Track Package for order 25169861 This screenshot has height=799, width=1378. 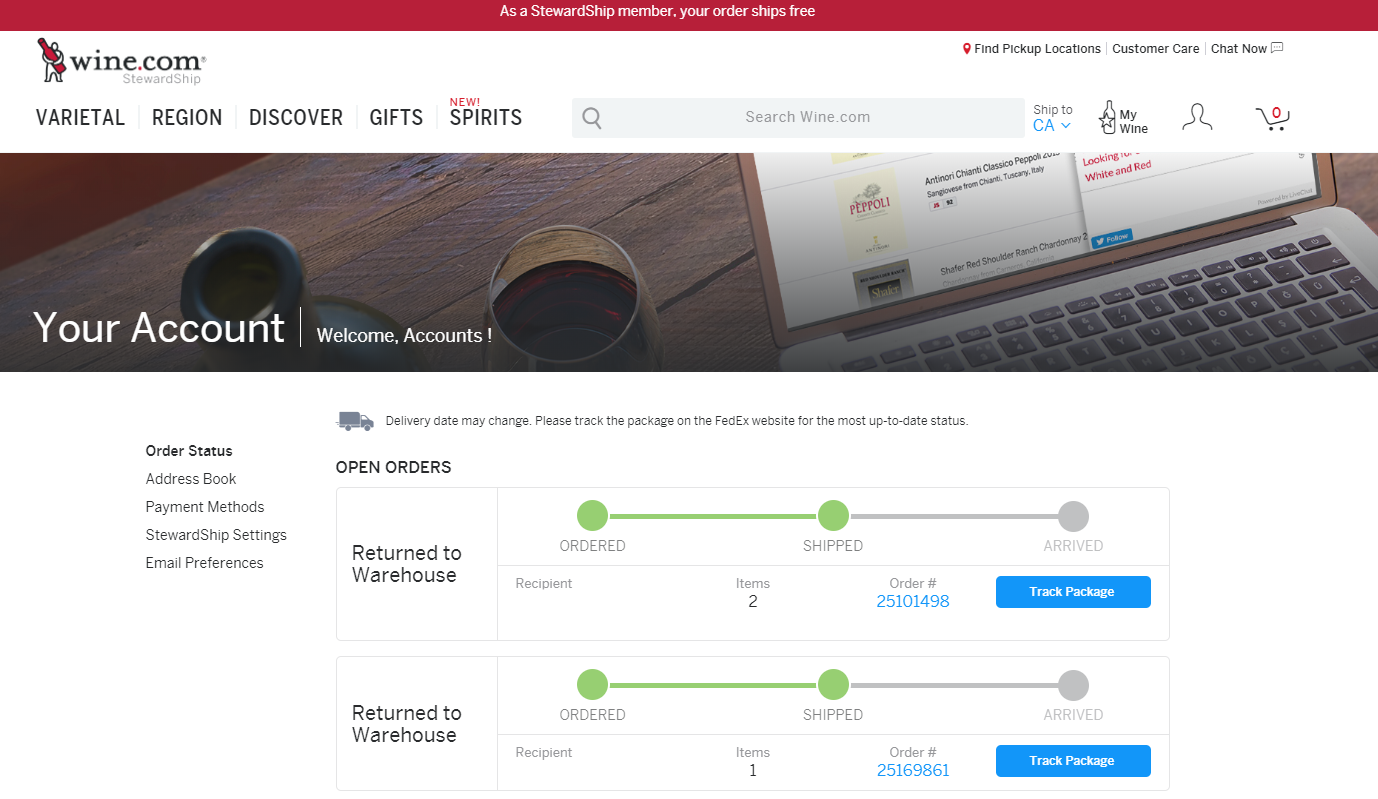coord(1073,761)
